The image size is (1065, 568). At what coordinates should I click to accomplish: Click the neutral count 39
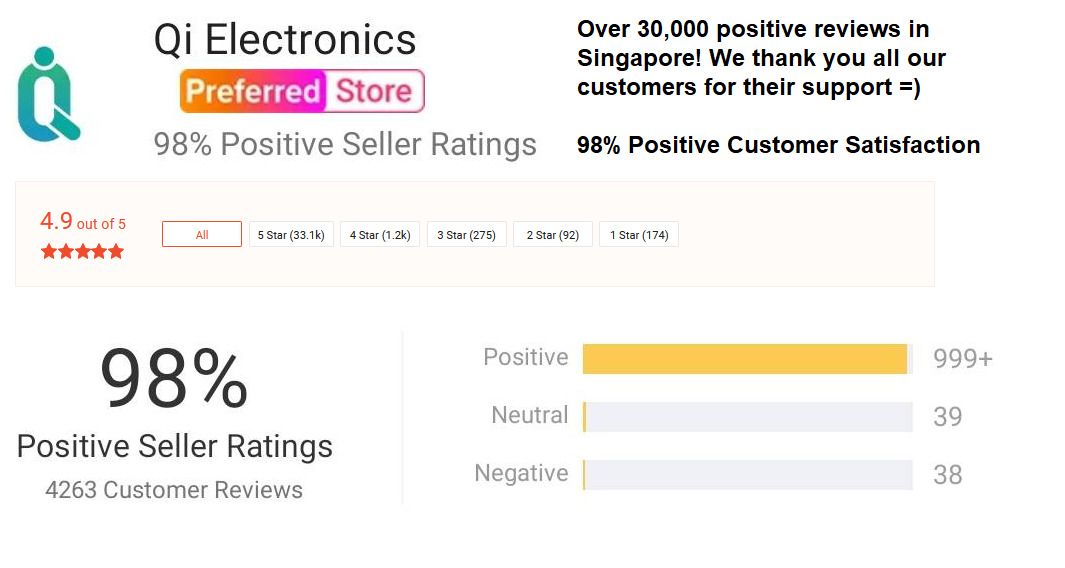pyautogui.click(x=947, y=417)
